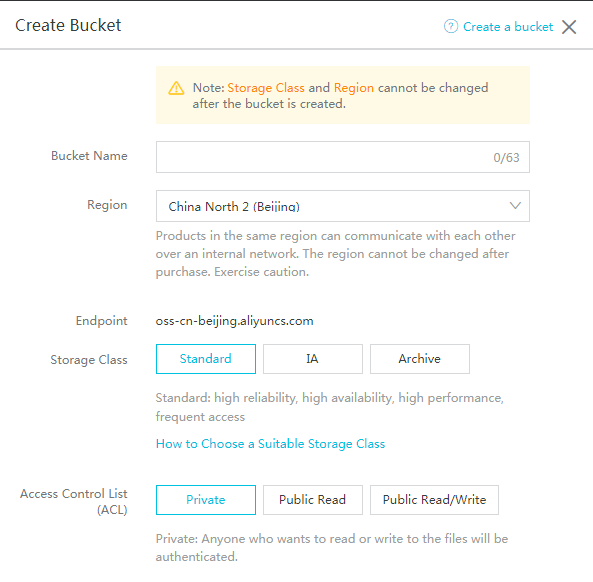The height and width of the screenshot is (582, 593).
Task: Click the help question mark icon
Action: [x=450, y=26]
